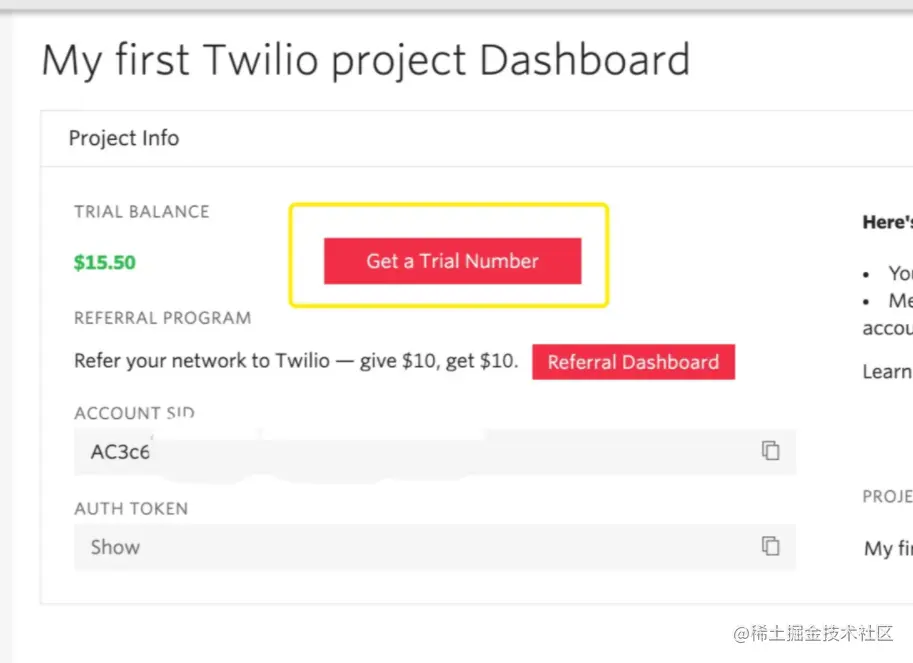
Task: Click the Refer your network to Twilio text
Action: pos(296,361)
